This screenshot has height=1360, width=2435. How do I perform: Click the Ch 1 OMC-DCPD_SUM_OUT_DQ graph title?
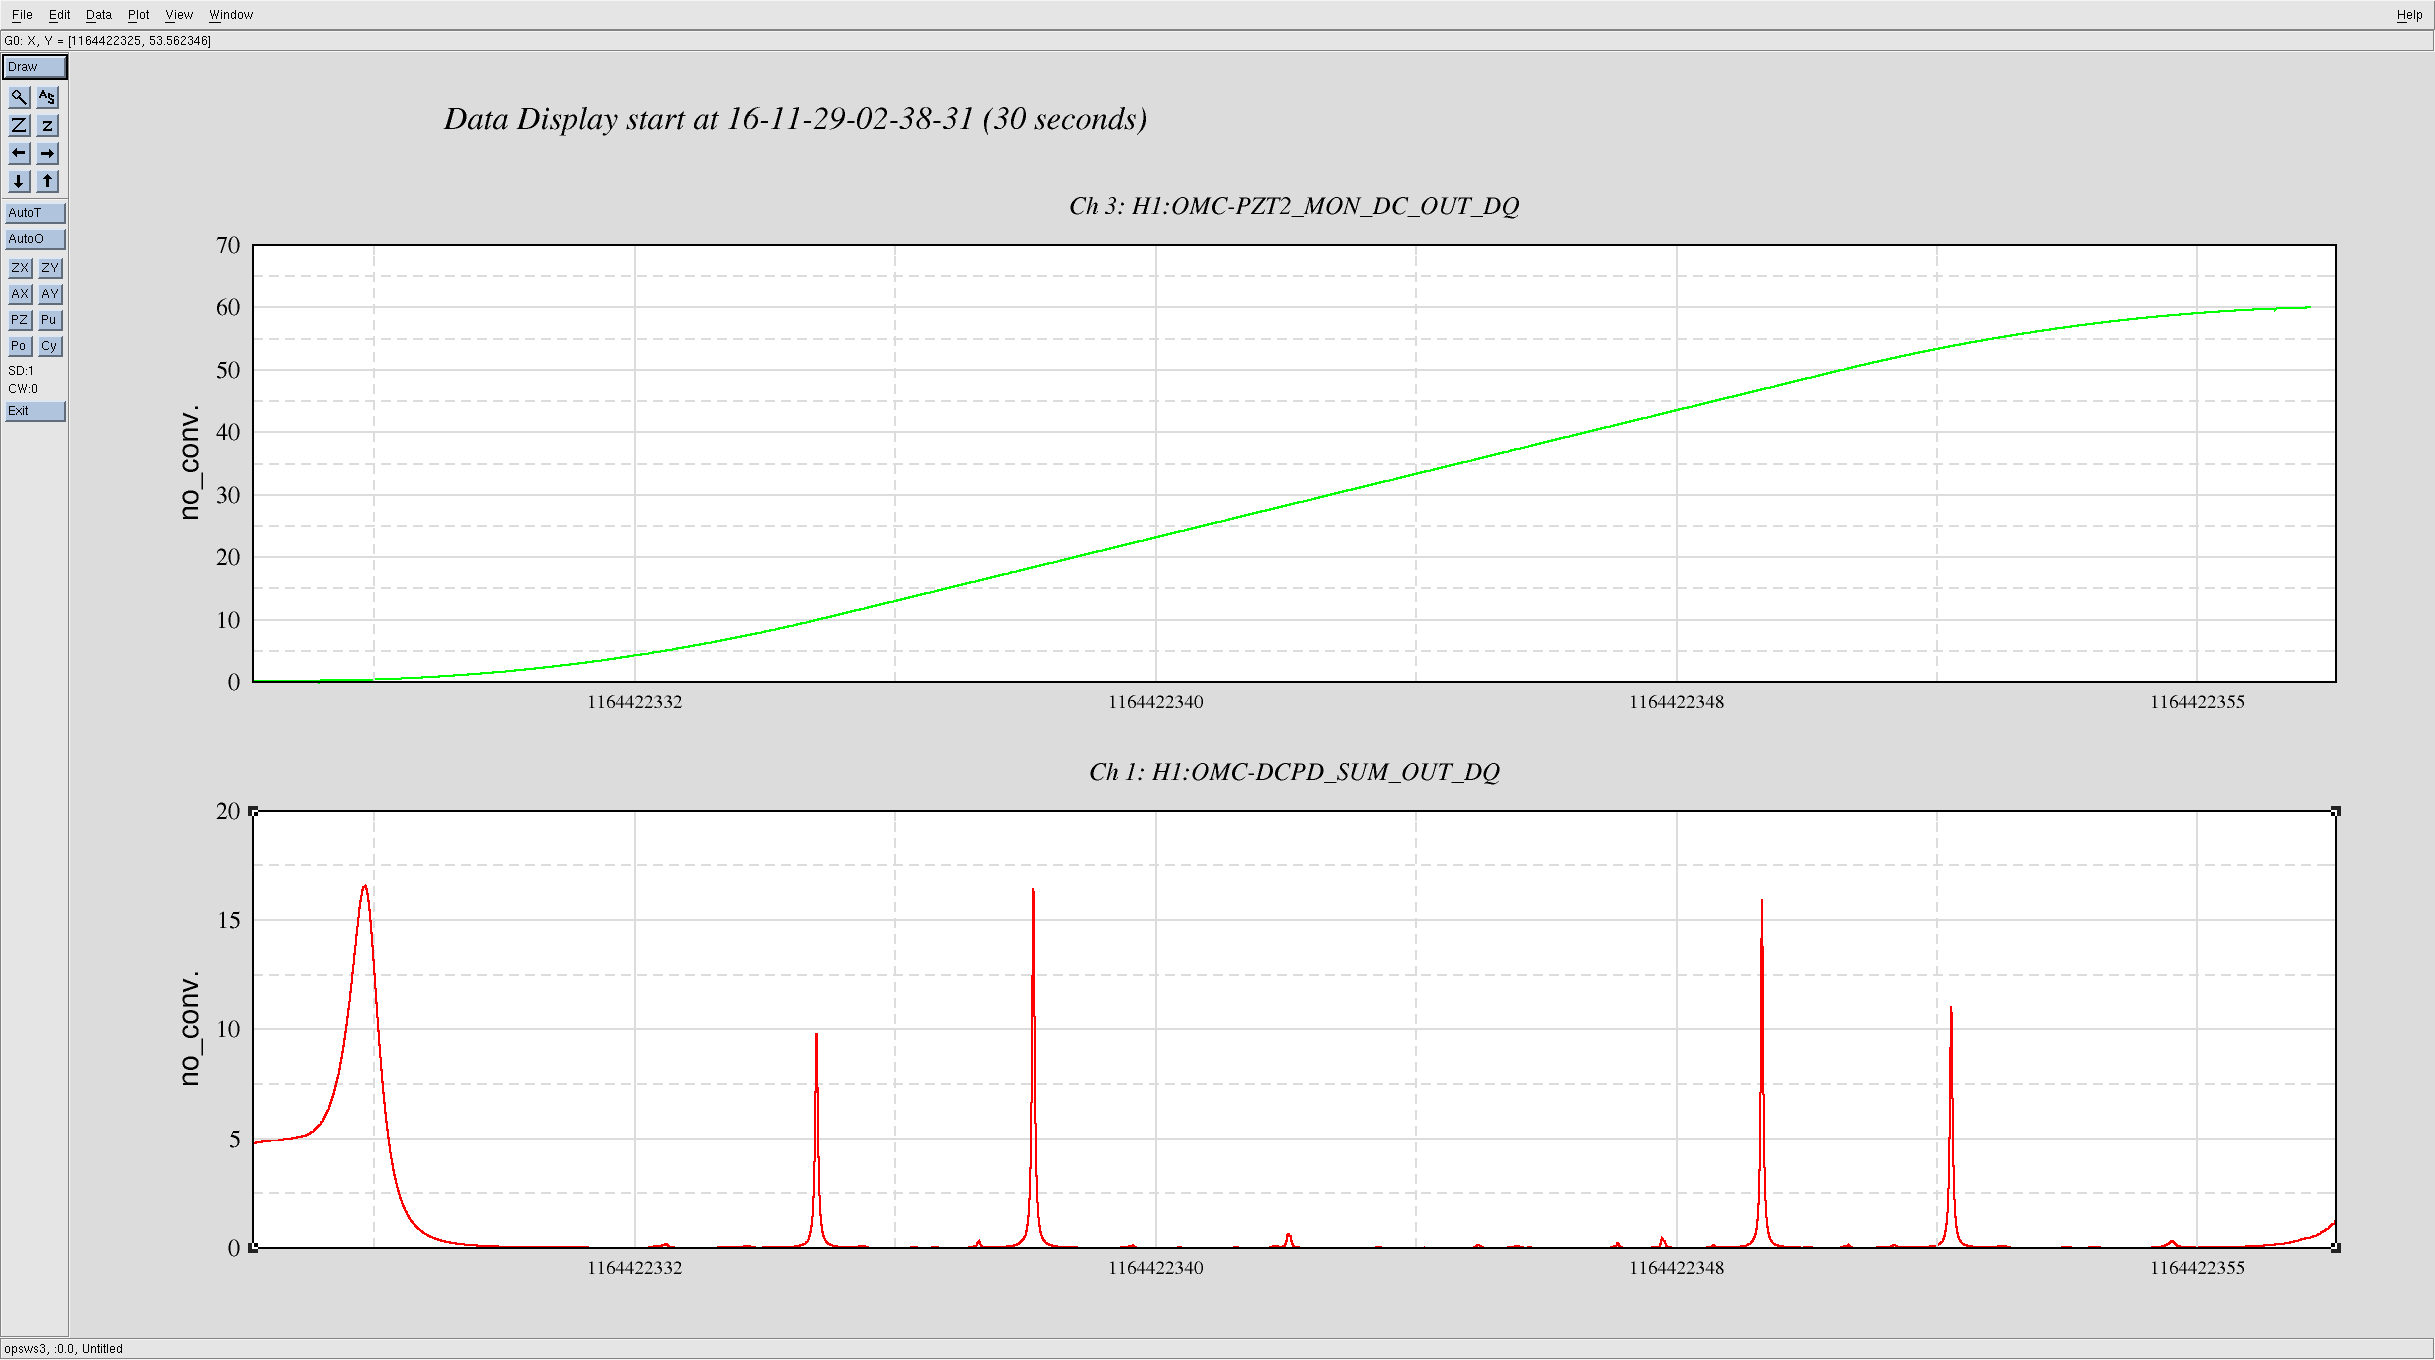click(1294, 772)
